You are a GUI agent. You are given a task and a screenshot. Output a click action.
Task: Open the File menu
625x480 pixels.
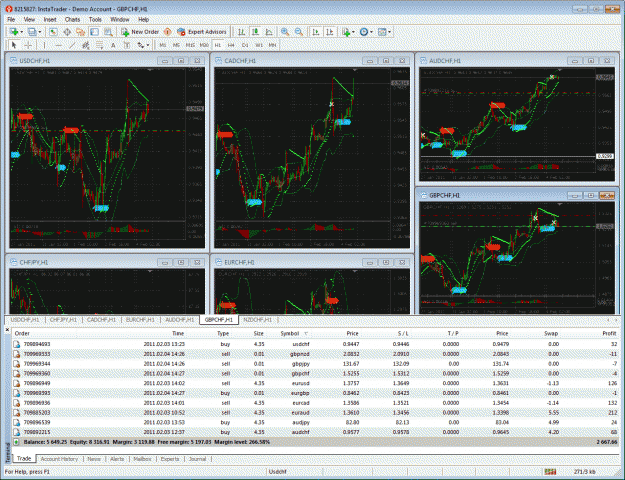11,19
